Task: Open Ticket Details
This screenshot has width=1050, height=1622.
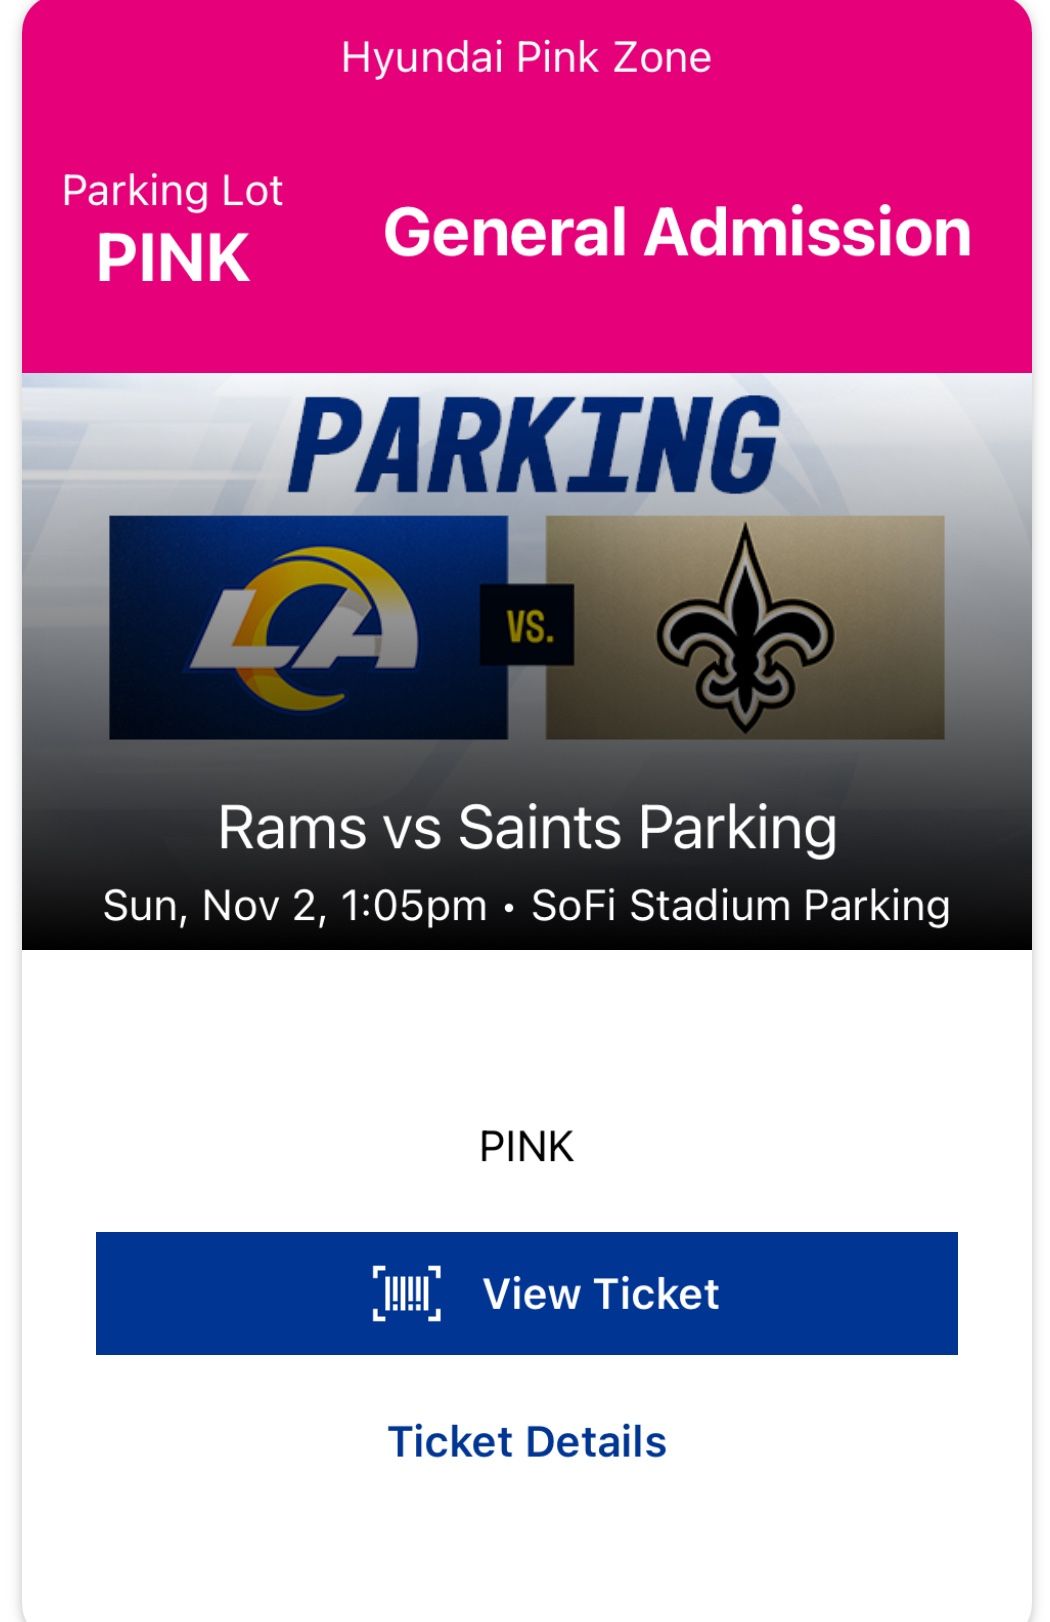Action: click(525, 1441)
